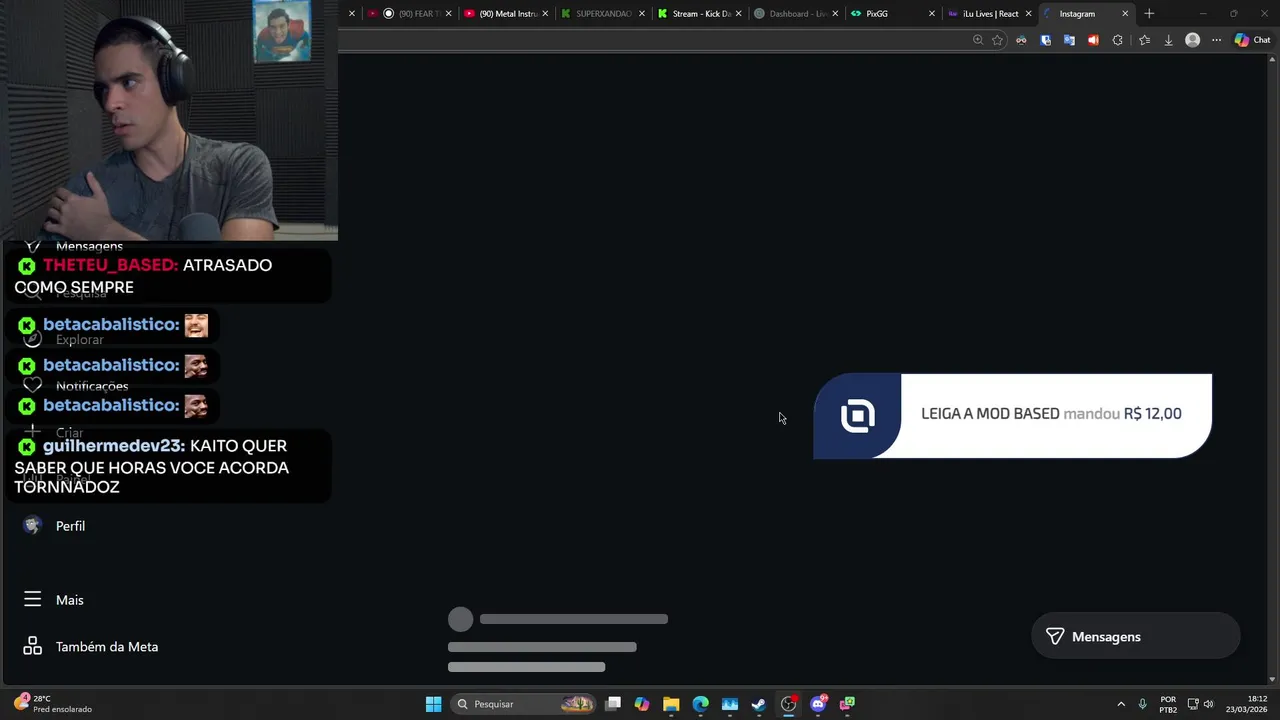Open the browser downloads icon
Screen dimensions: 1280x720
(x=1168, y=40)
